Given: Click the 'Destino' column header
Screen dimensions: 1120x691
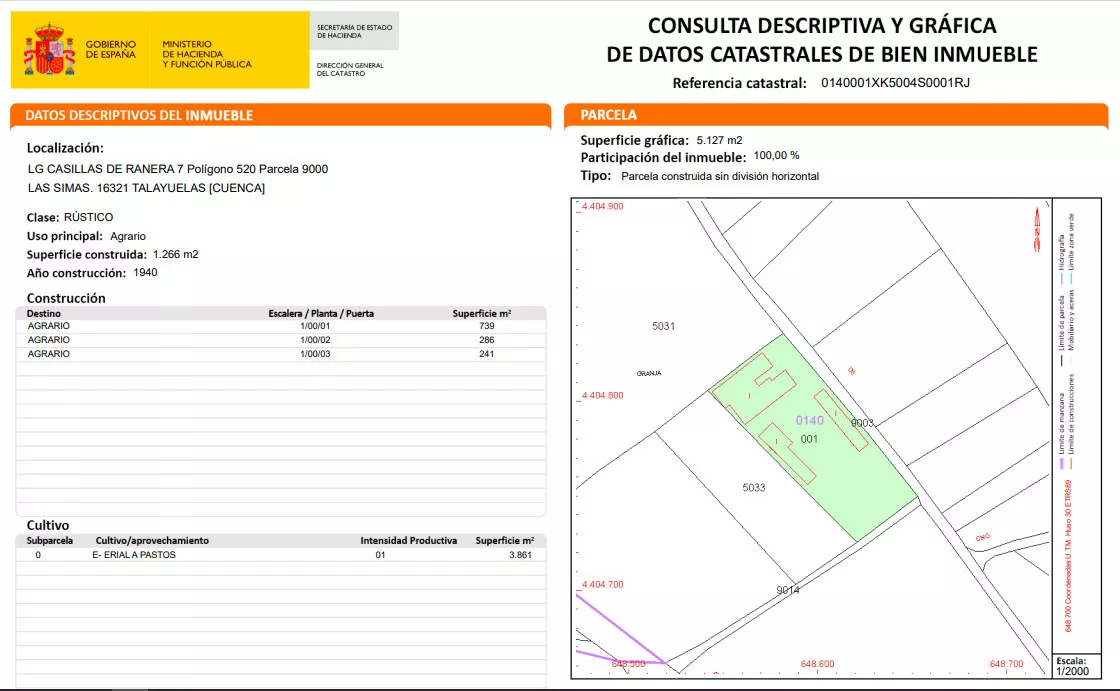Looking at the screenshot, I should [x=44, y=314].
